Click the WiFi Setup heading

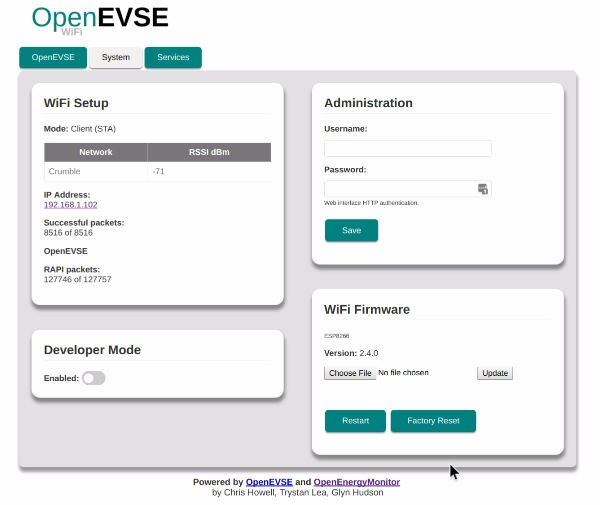tap(76, 103)
